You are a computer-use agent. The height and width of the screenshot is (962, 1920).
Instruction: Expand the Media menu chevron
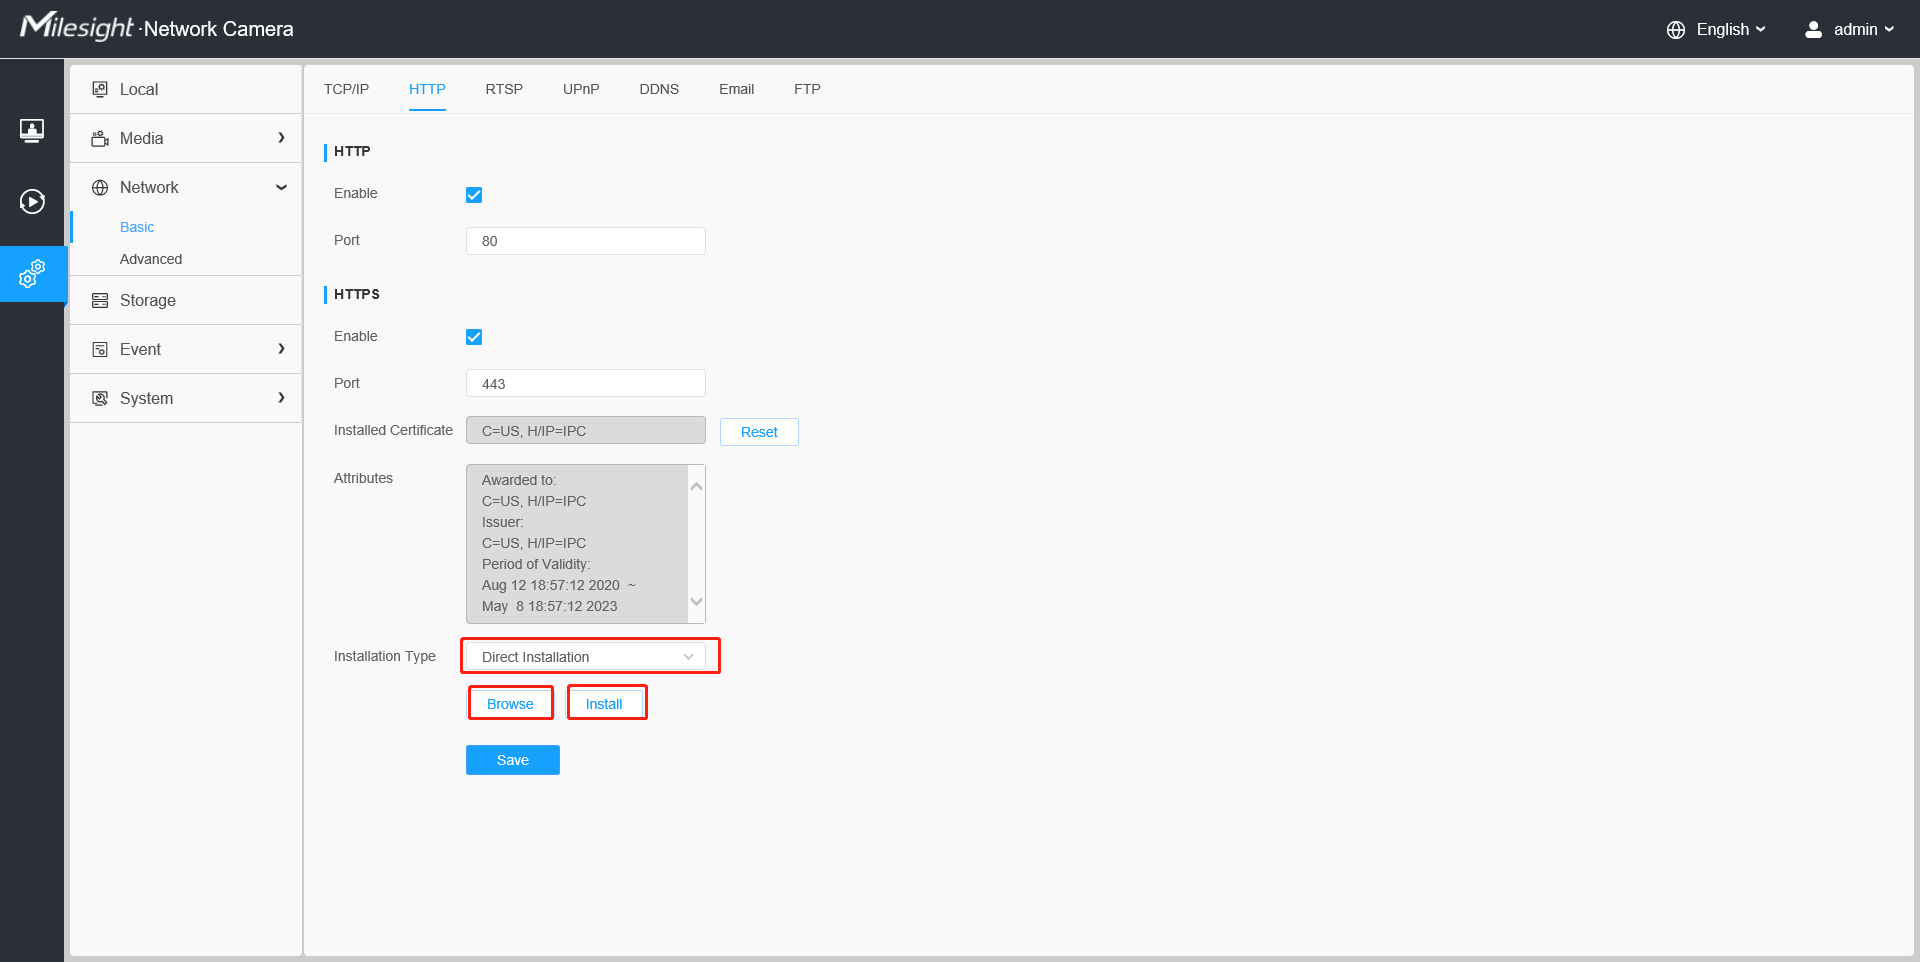(281, 138)
